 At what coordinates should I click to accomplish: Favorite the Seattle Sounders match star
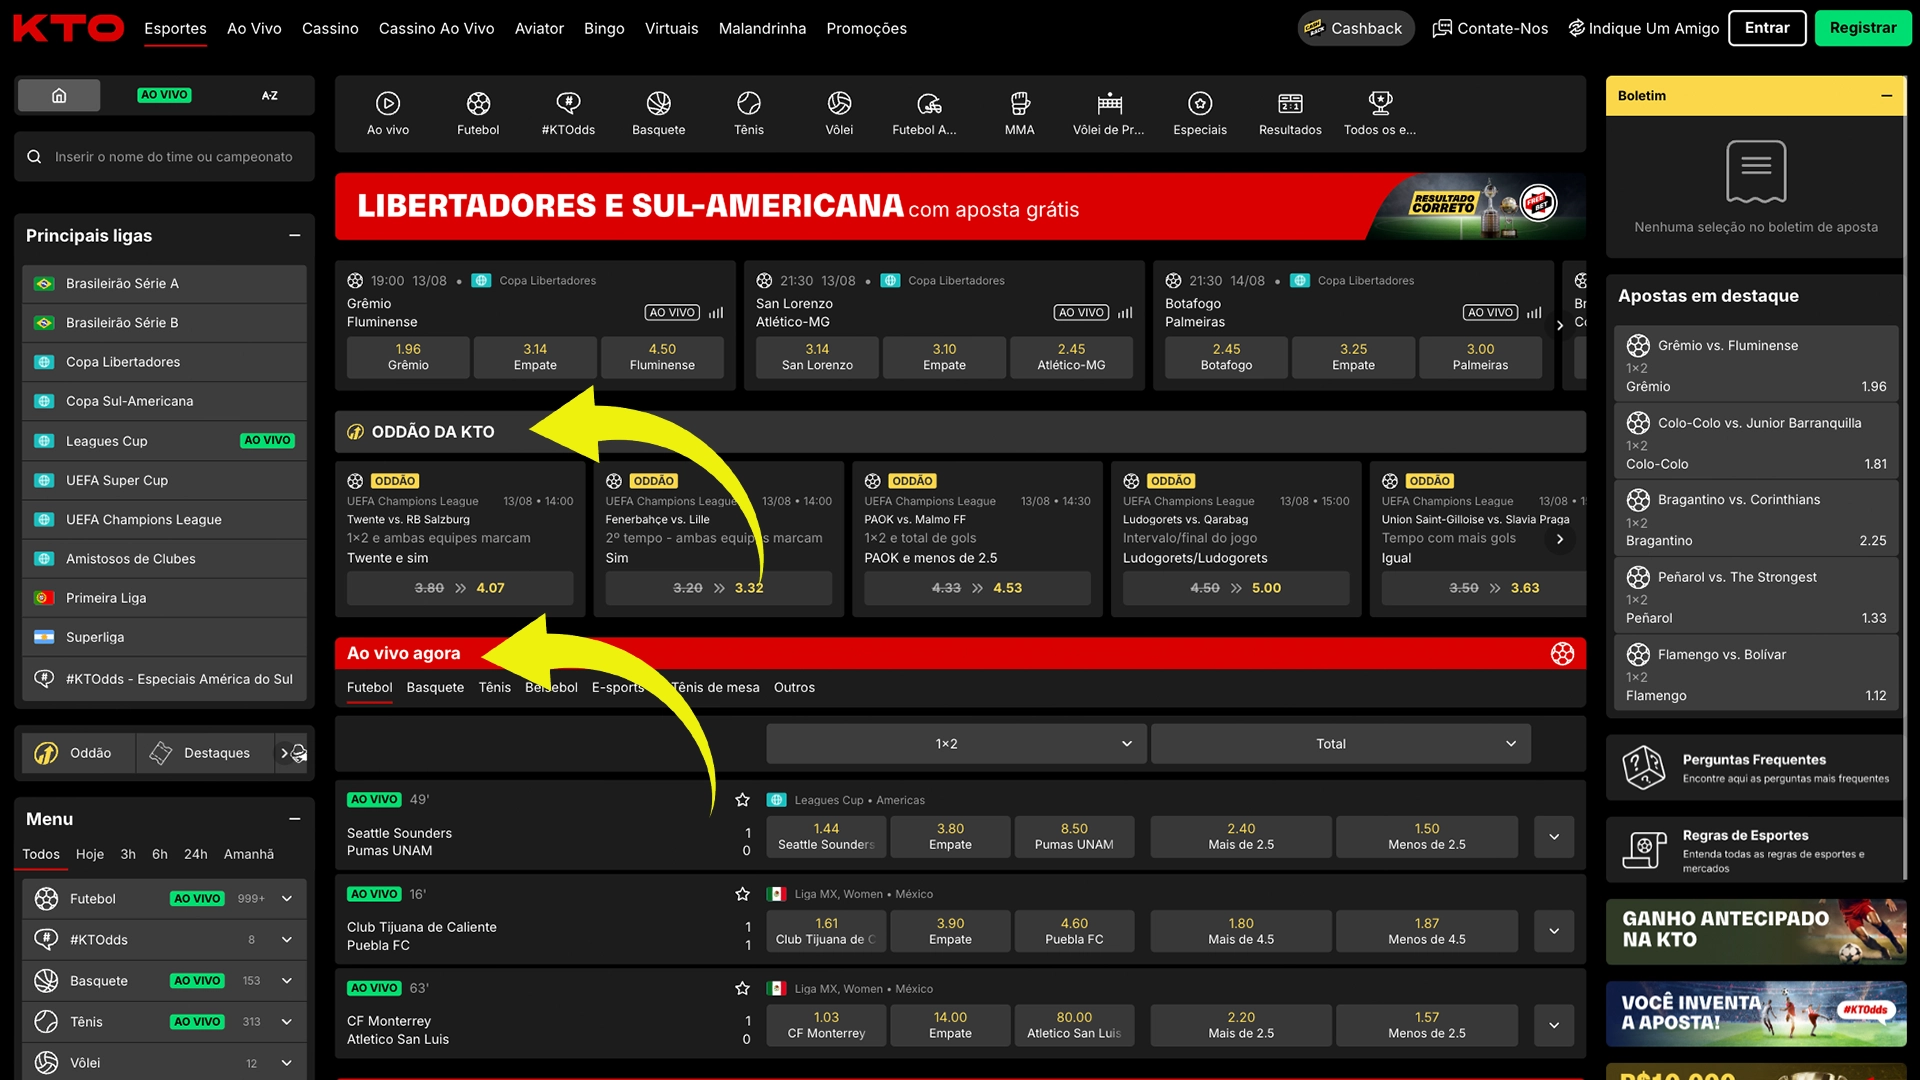click(742, 800)
